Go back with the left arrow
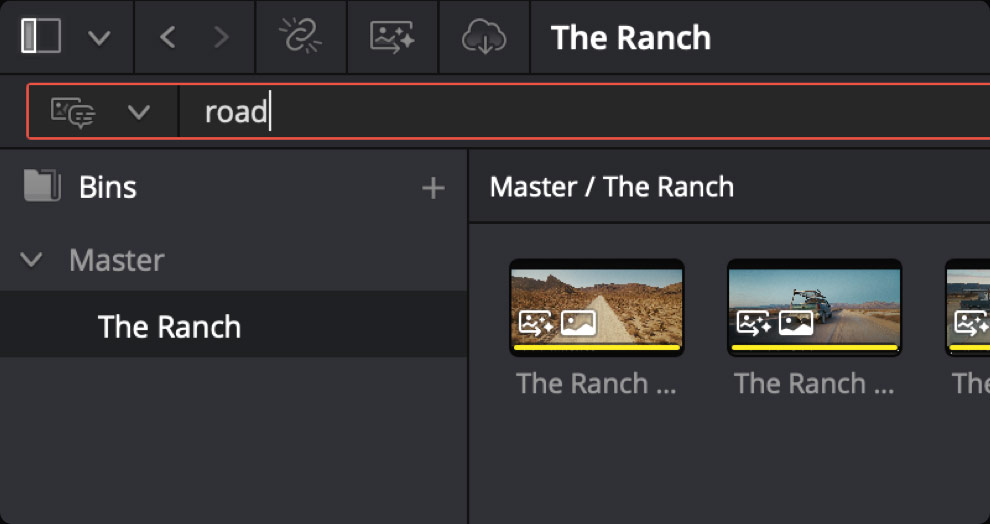This screenshot has width=990, height=524. pos(167,38)
